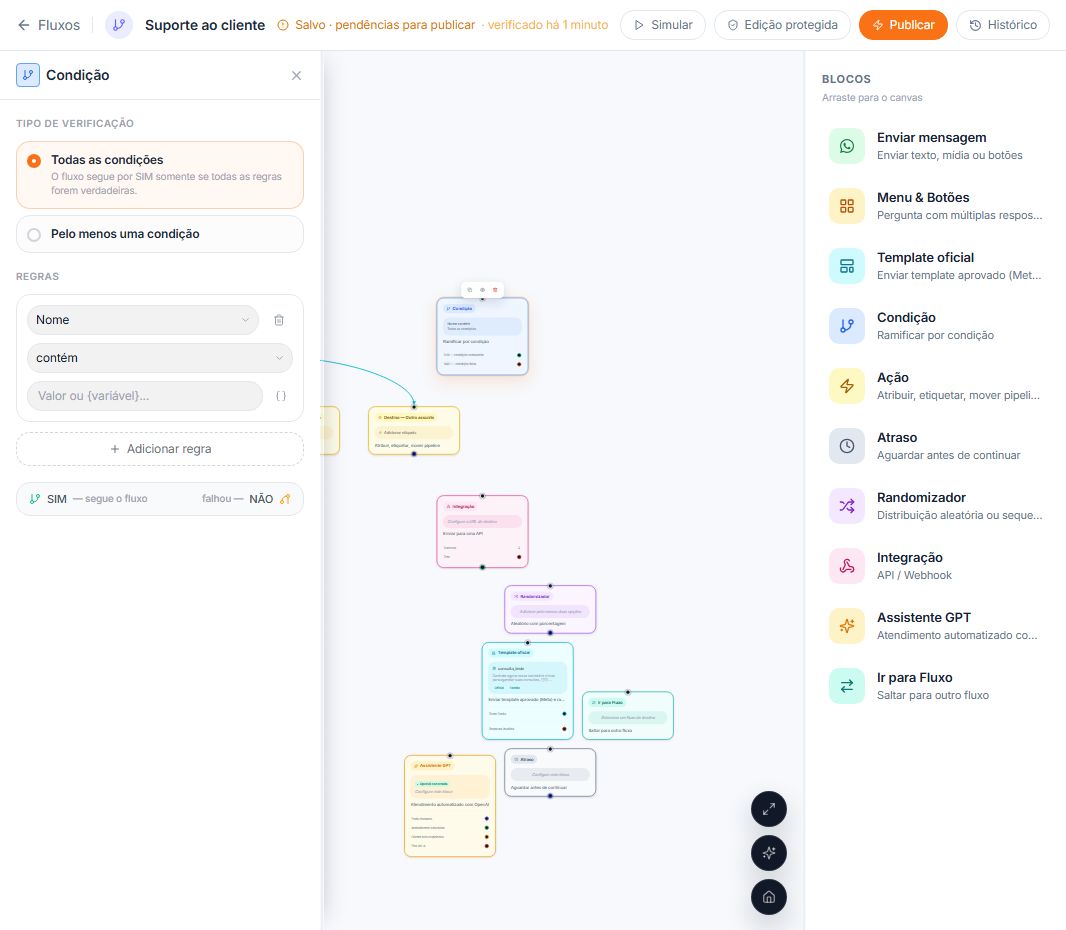Click the sparkle auto-layout canvas button
The image size is (1066, 930).
[769, 853]
